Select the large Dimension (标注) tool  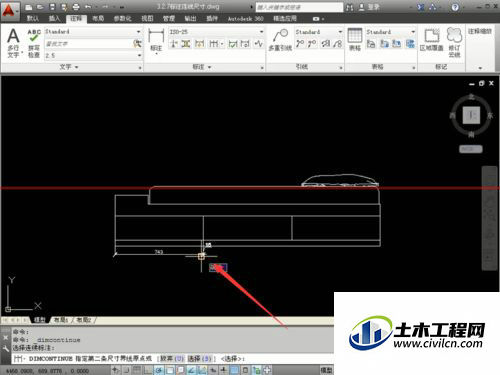tap(156, 41)
